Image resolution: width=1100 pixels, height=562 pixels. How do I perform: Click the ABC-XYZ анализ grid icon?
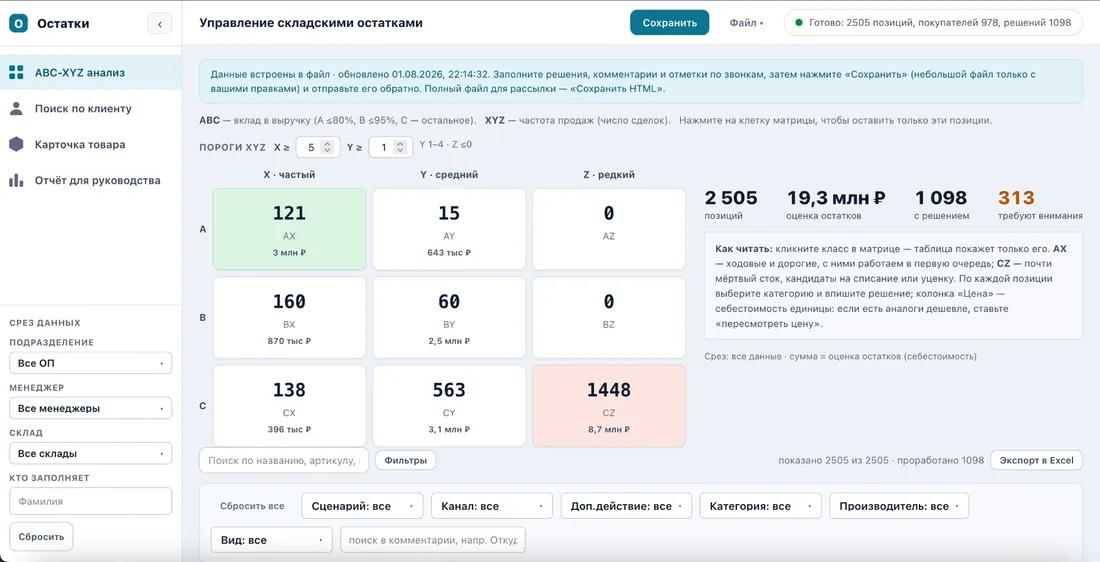point(16,72)
